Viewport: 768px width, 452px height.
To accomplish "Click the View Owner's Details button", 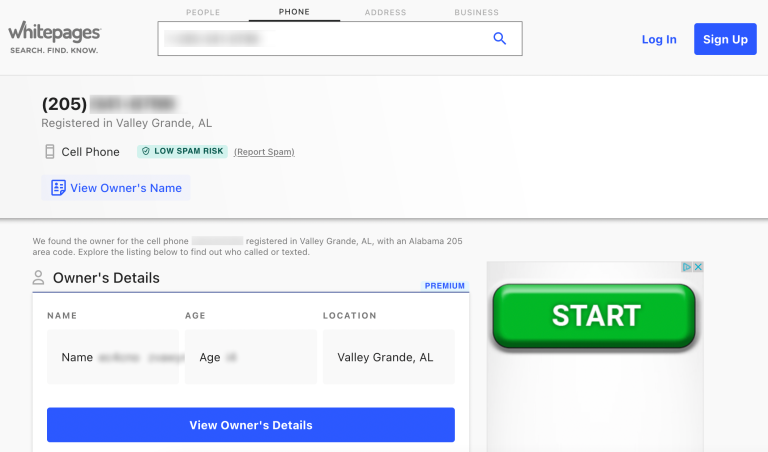I will pyautogui.click(x=251, y=425).
